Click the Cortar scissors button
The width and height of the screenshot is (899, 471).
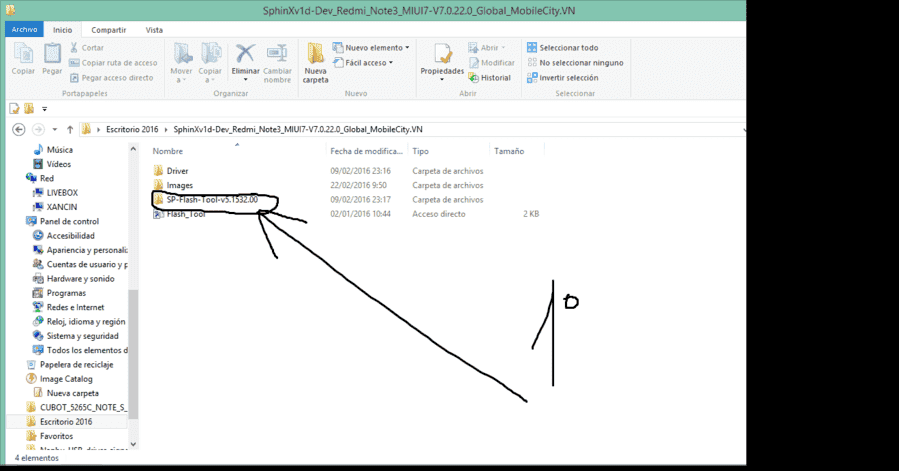tap(87, 48)
